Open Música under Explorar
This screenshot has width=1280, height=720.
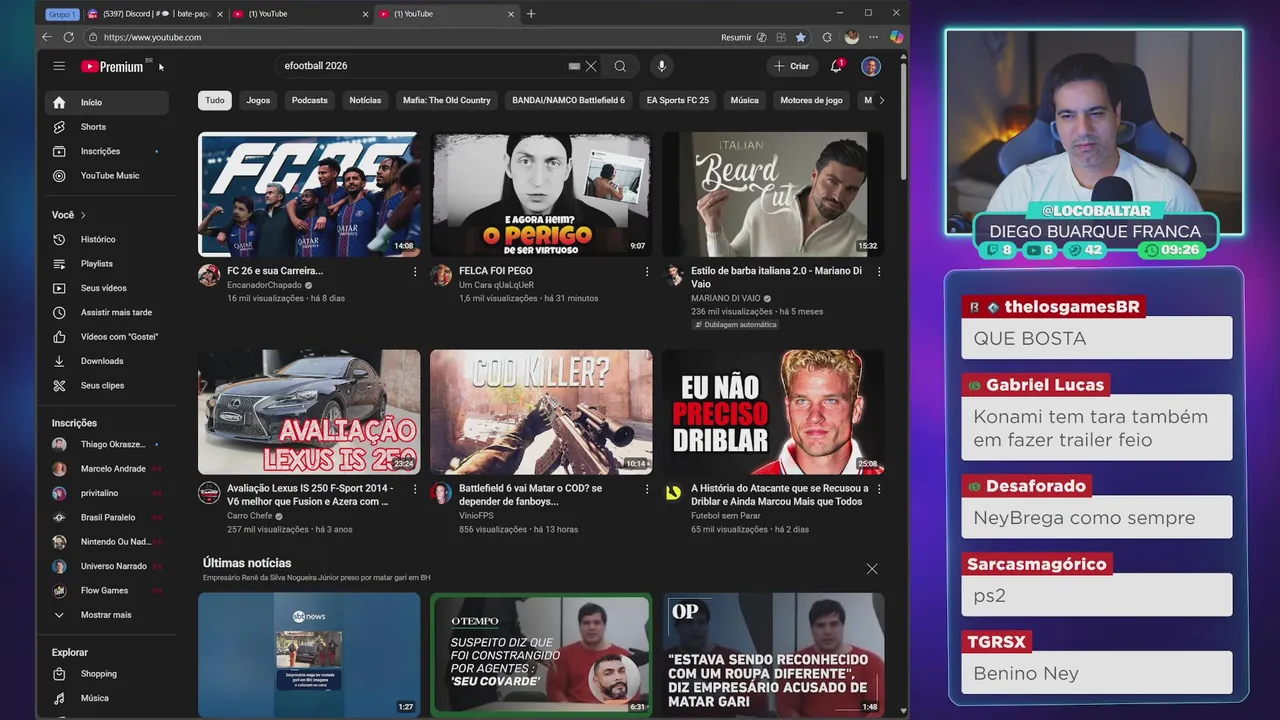point(107,698)
